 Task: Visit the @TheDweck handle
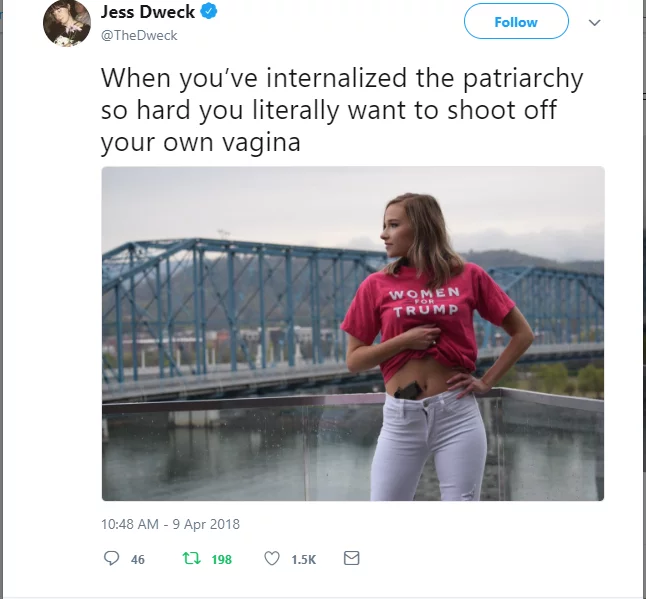tap(139, 35)
